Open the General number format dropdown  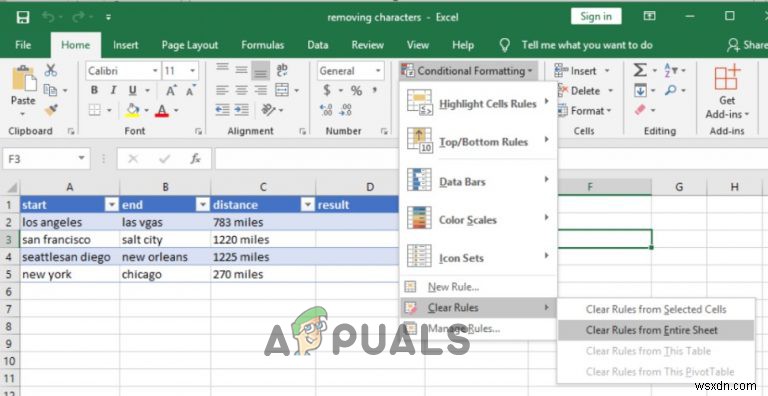(x=378, y=71)
